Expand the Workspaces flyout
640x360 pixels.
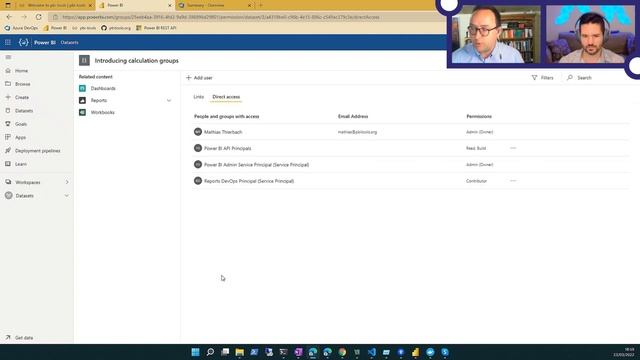click(67, 182)
